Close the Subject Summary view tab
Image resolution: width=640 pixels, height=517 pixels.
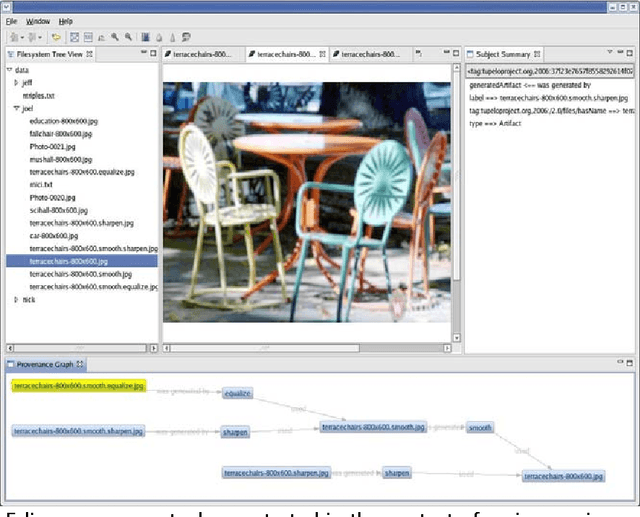539,54
